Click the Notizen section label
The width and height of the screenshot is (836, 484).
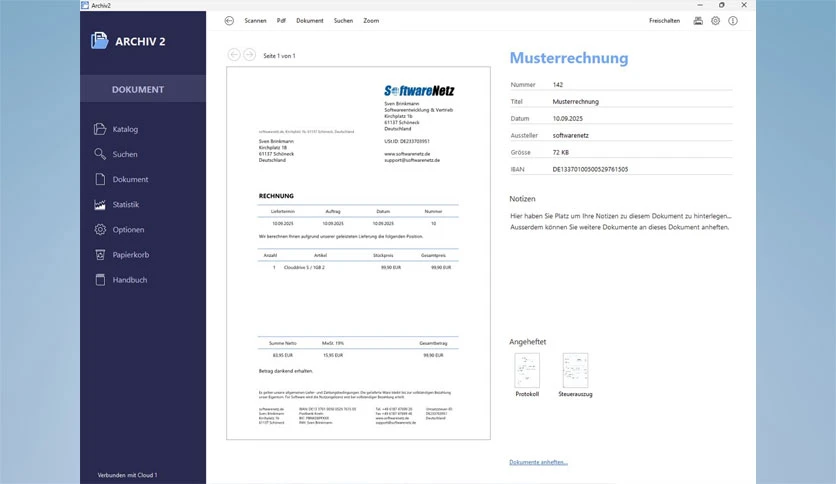tap(522, 198)
